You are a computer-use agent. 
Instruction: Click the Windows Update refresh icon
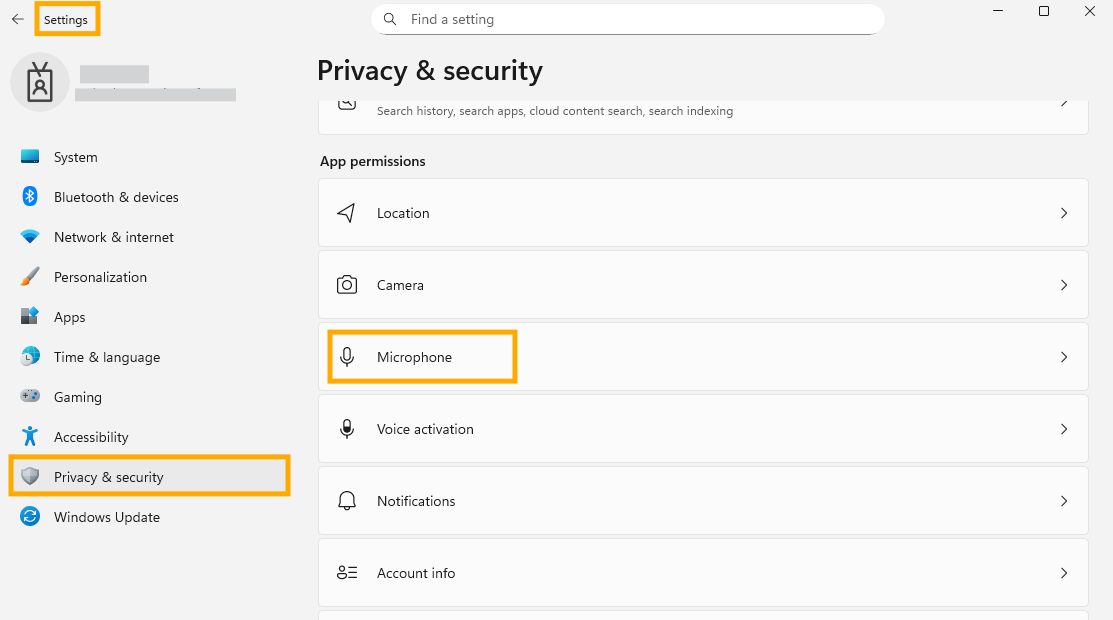[x=30, y=516]
